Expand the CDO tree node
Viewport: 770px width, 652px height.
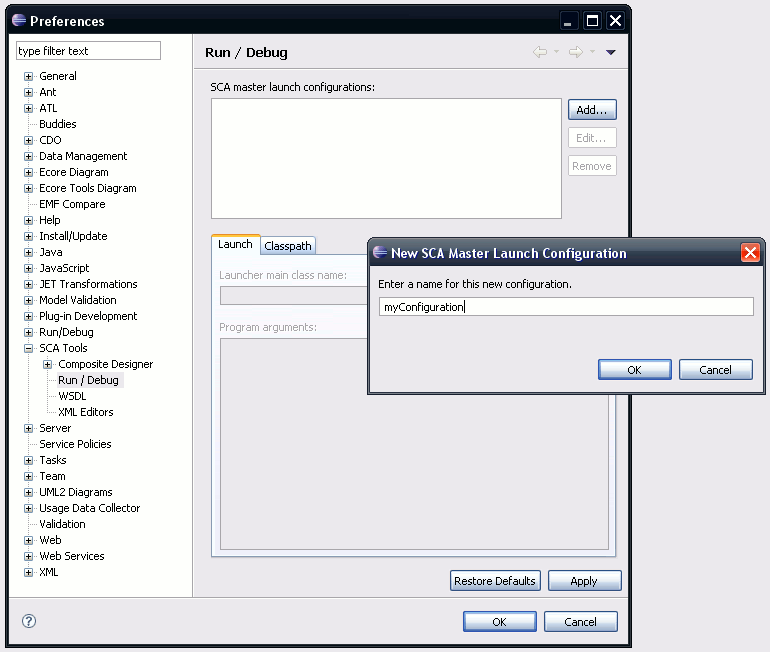tap(28, 140)
